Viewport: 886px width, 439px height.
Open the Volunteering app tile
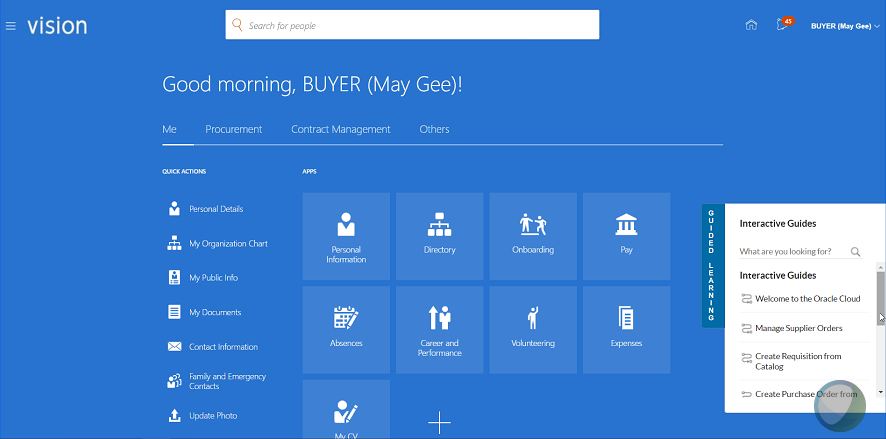coord(532,329)
